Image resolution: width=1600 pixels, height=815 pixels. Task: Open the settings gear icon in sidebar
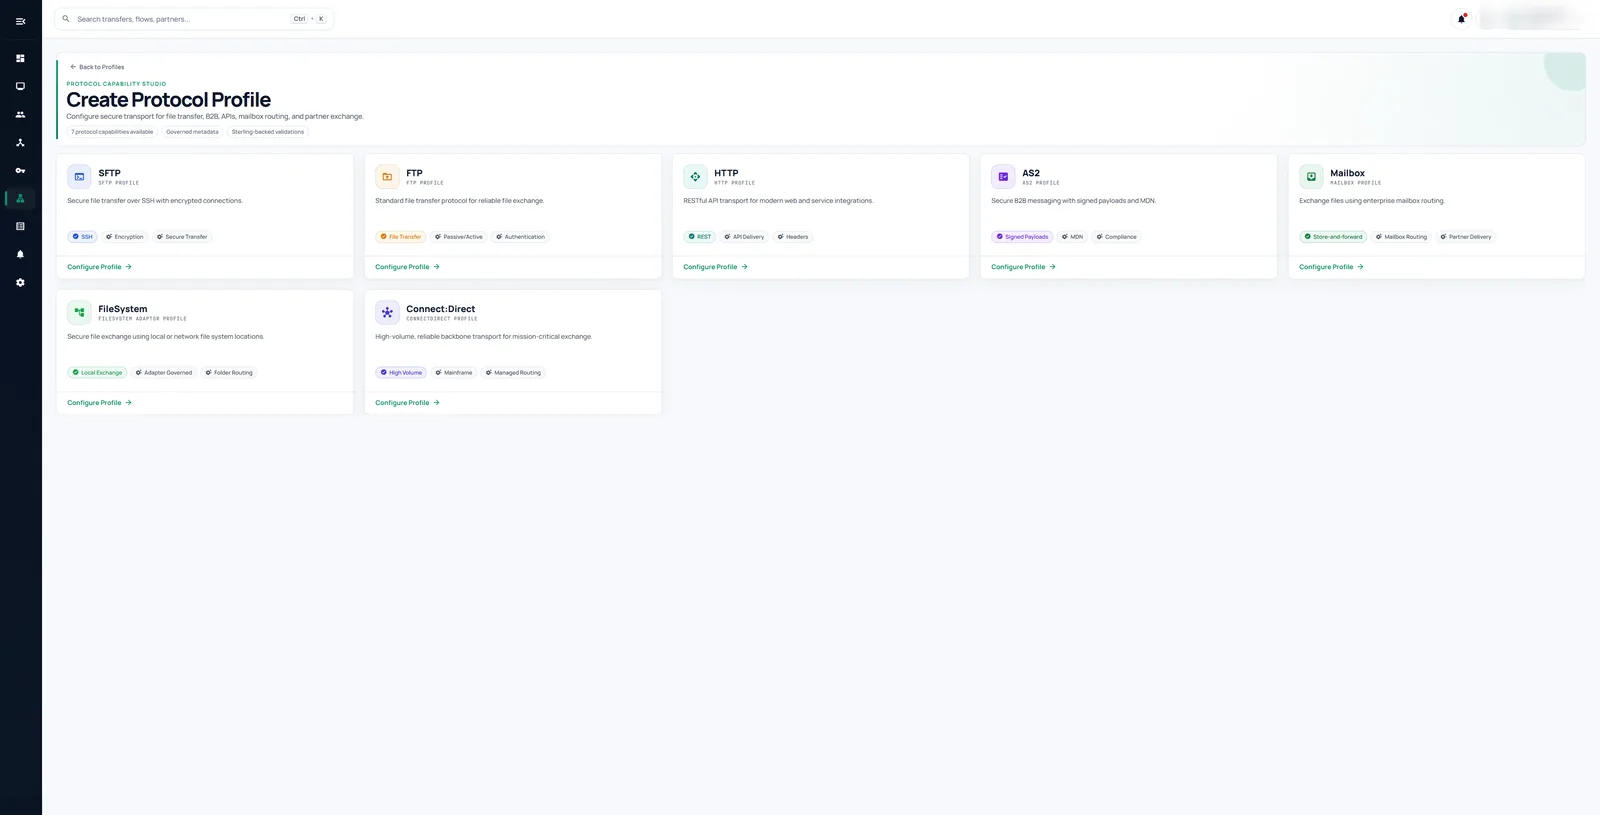(20, 282)
